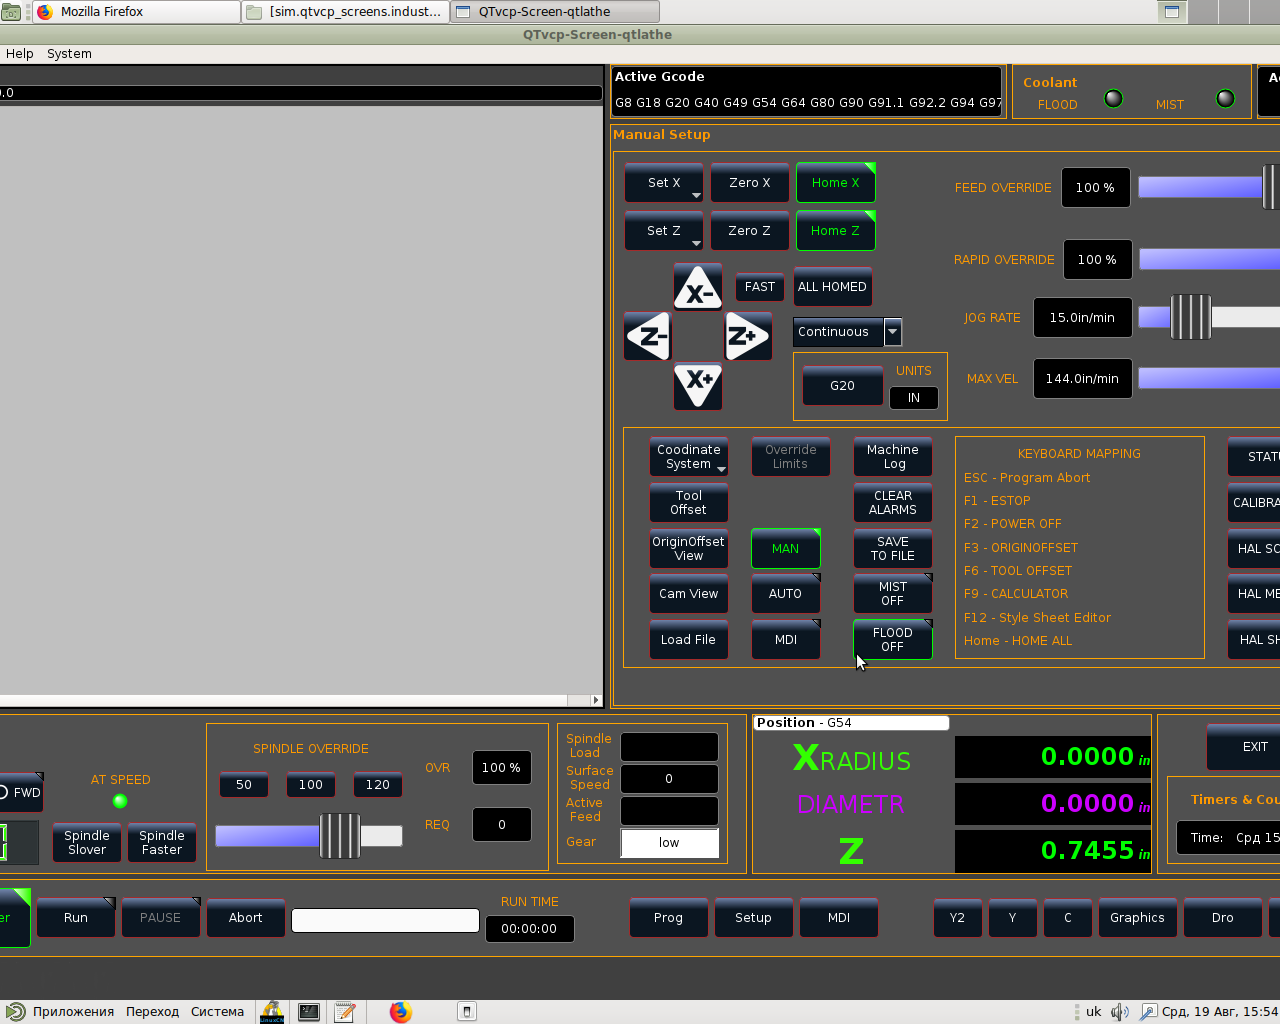Click the FLOOD coolant indicator LED
The width and height of the screenshot is (1280, 1024).
[x=1113, y=99]
